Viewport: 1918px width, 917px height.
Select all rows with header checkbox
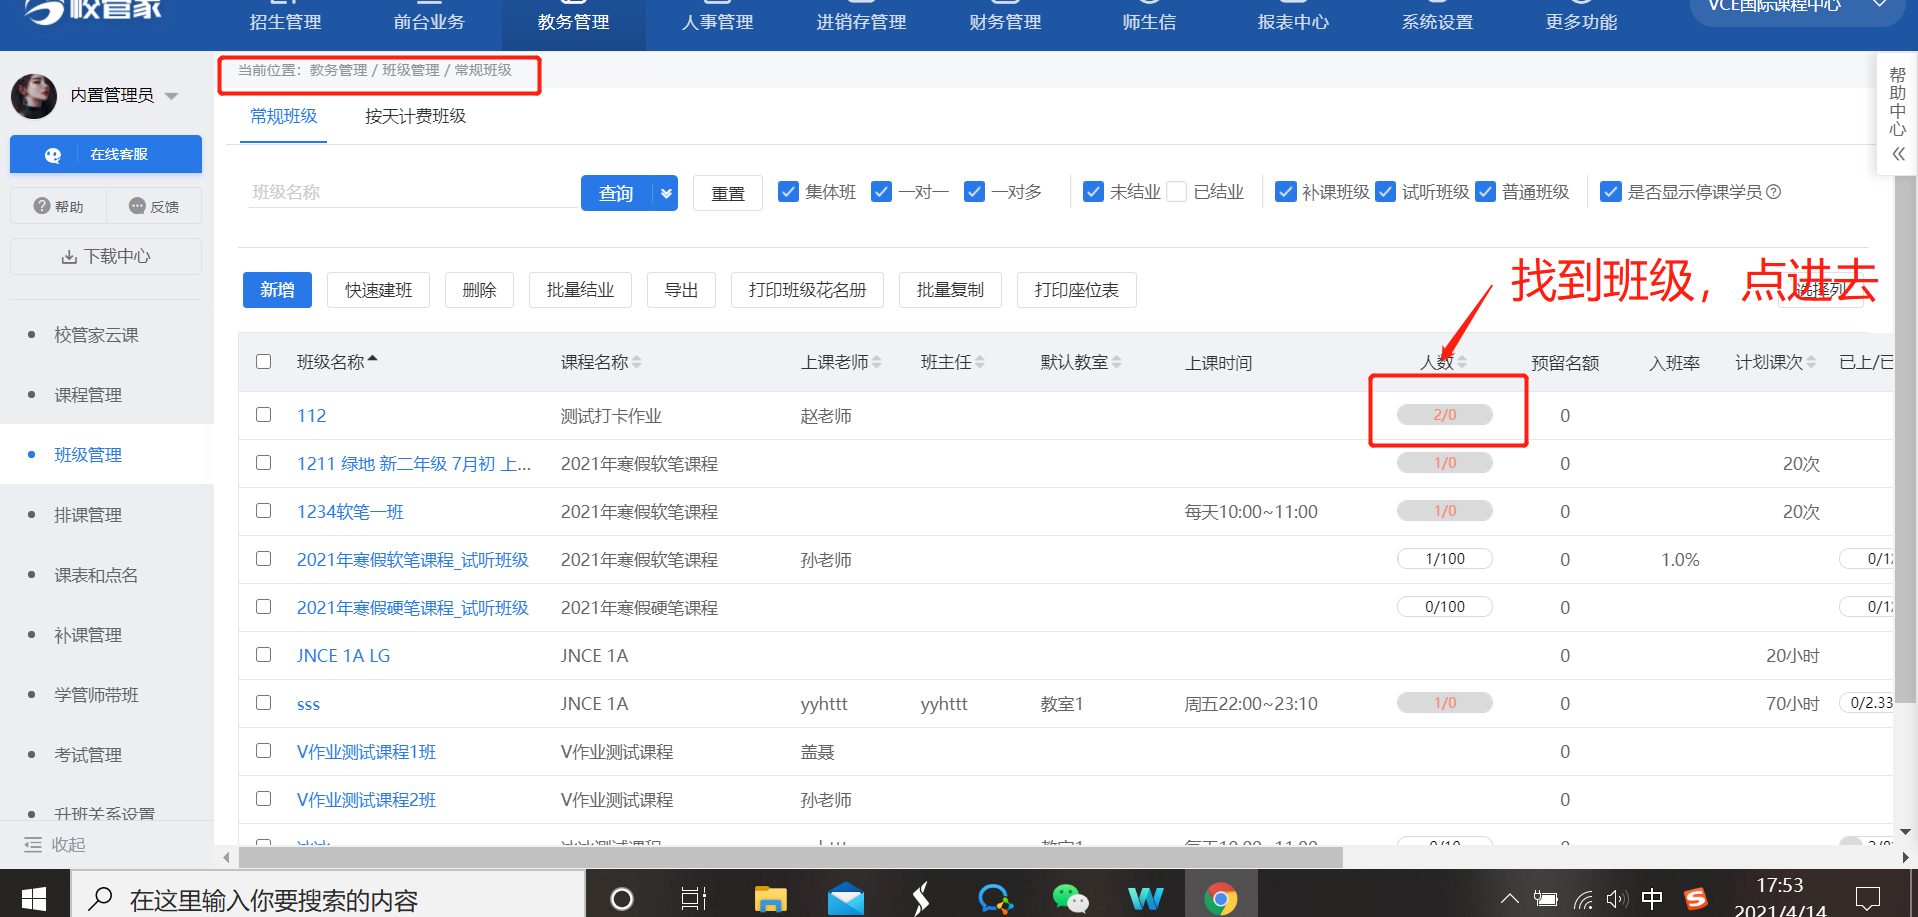click(263, 361)
